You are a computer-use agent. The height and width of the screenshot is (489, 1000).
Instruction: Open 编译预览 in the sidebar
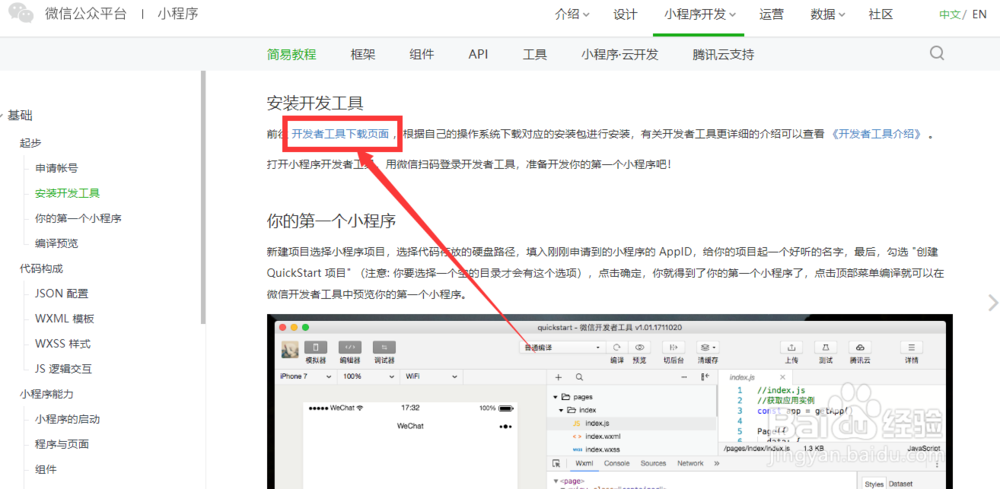pyautogui.click(x=56, y=244)
